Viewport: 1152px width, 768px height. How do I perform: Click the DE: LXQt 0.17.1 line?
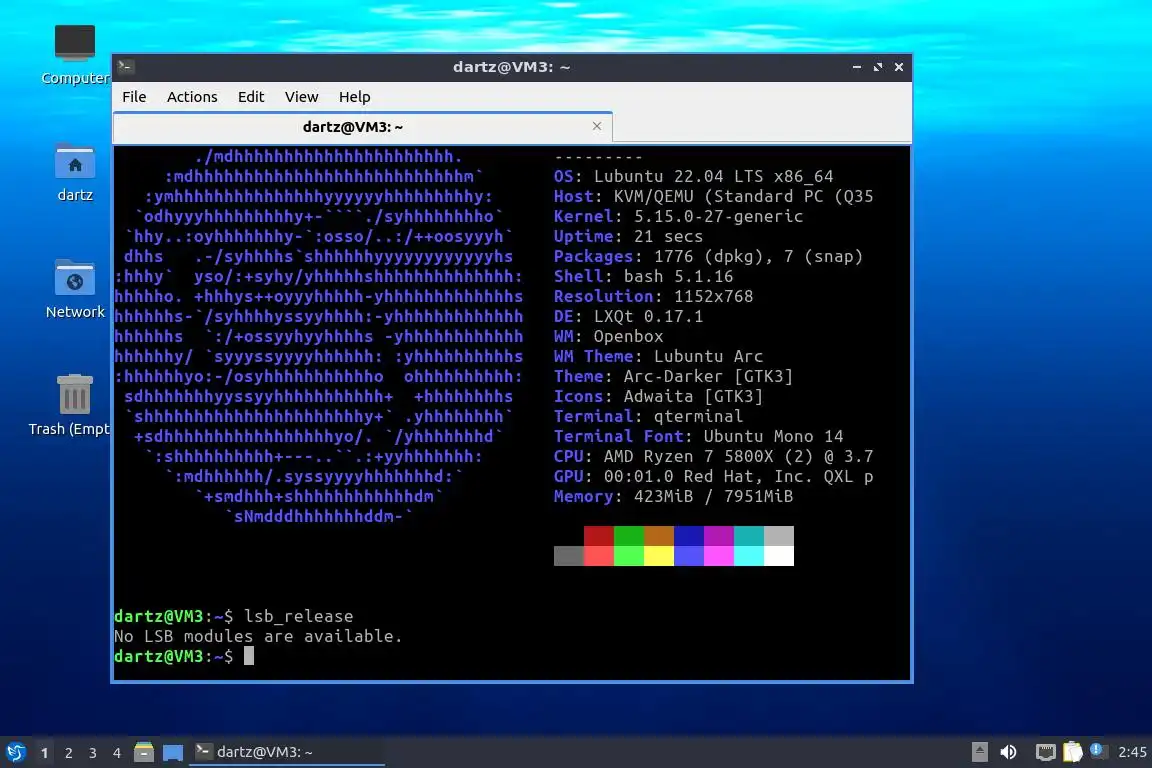(628, 317)
